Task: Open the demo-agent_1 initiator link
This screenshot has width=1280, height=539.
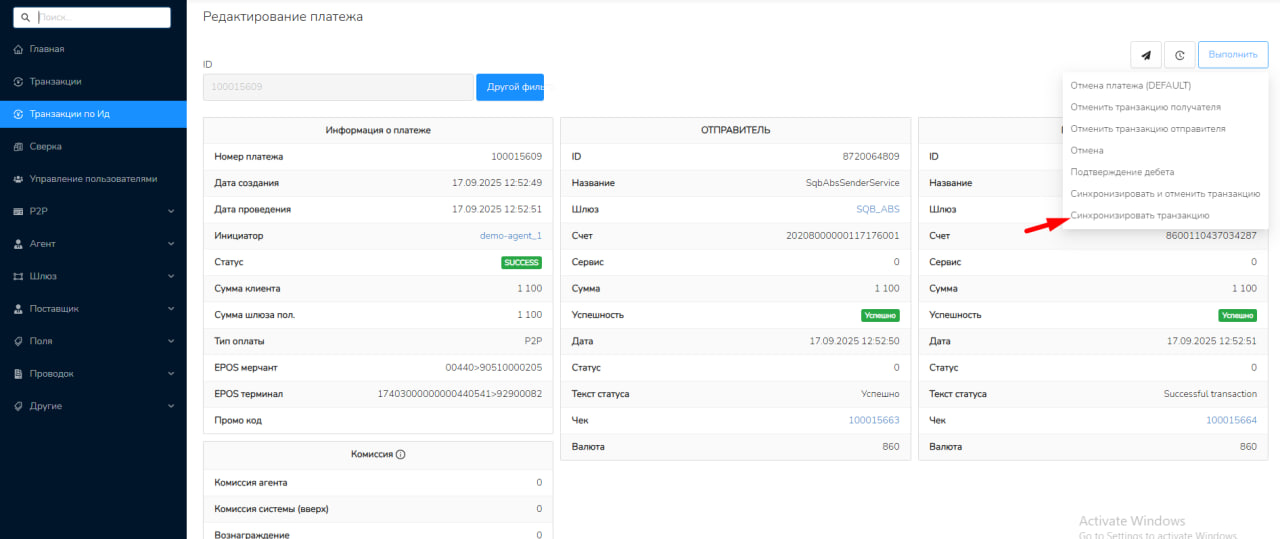Action: pos(510,236)
